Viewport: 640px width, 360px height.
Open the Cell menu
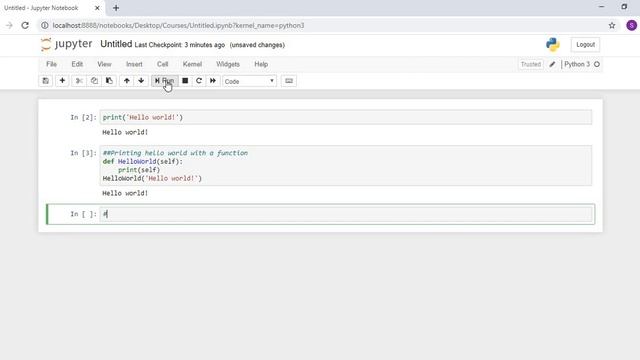pyautogui.click(x=162, y=64)
